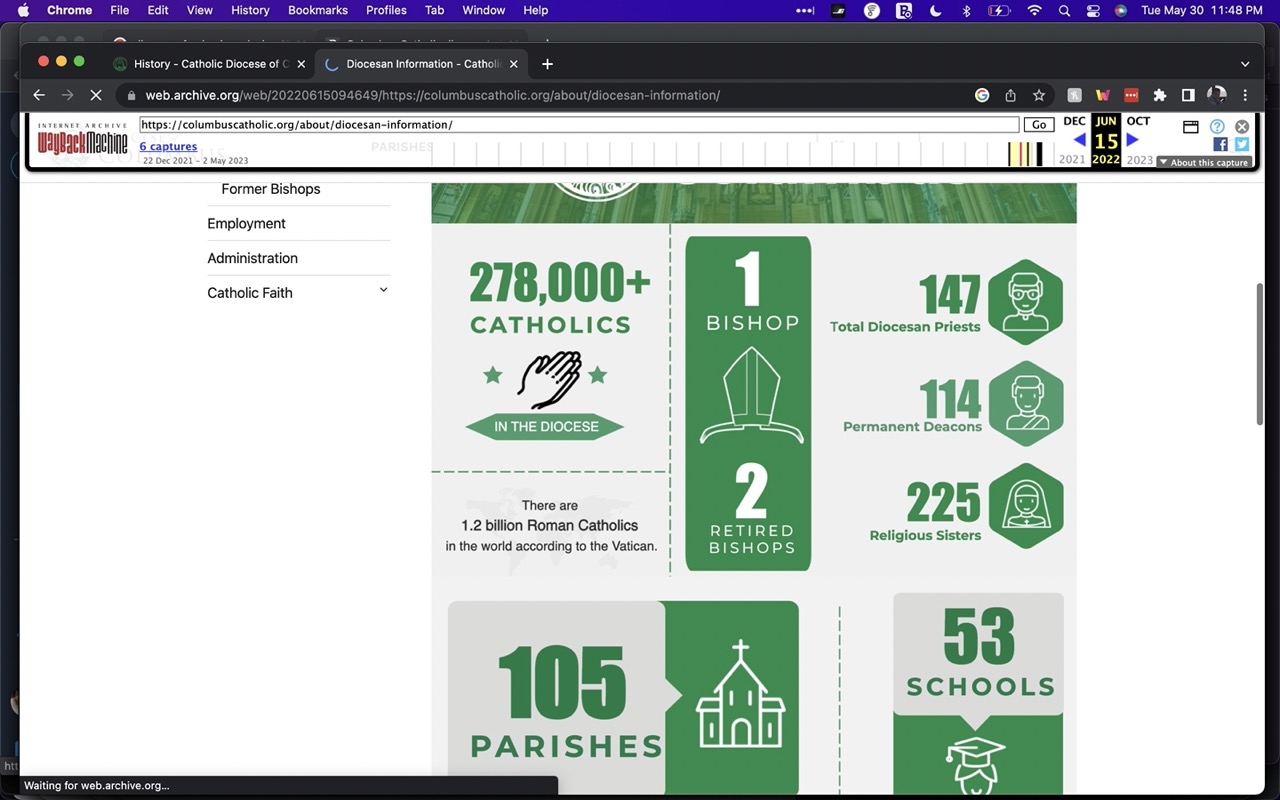This screenshot has height=800, width=1280.
Task: Click the address bar URL
Action: 433,95
